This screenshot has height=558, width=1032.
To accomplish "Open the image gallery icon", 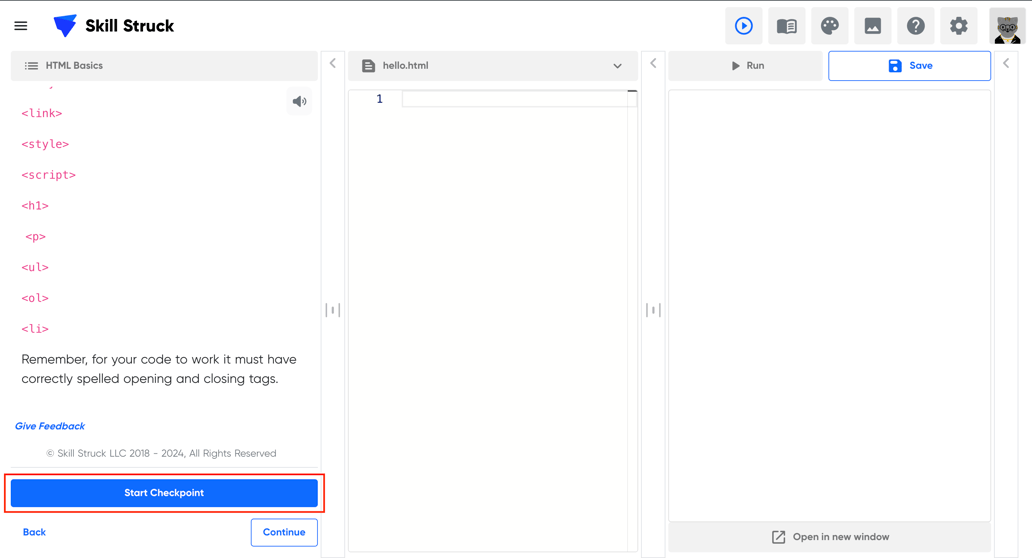I will (873, 26).
